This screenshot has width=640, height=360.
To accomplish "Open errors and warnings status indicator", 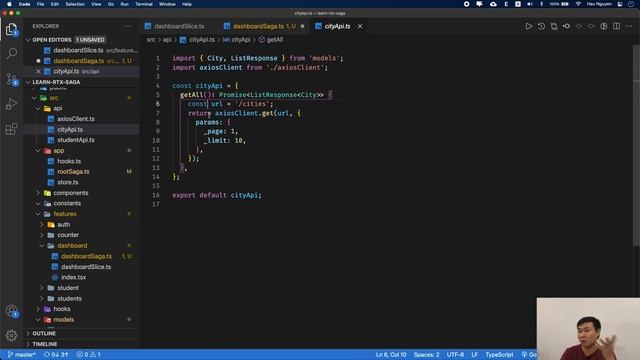I will (x=89, y=355).
